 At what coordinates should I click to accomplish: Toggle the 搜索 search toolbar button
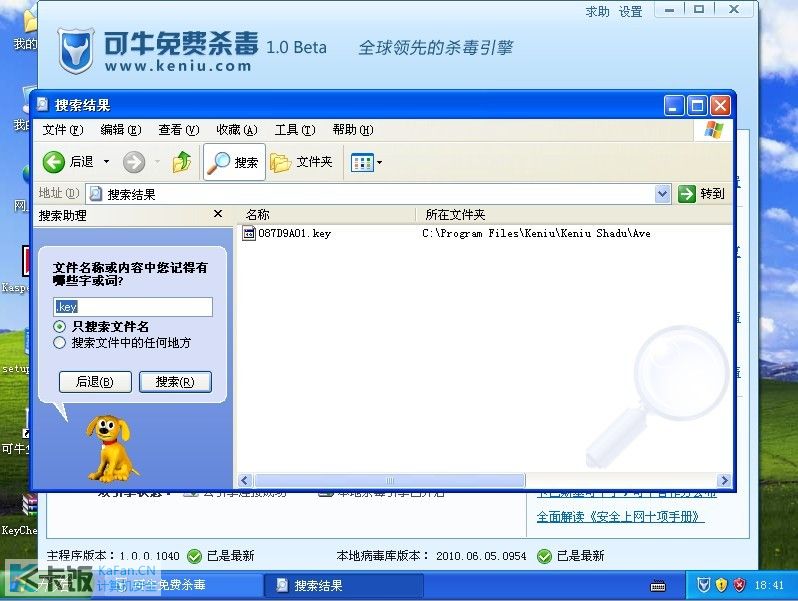[234, 162]
